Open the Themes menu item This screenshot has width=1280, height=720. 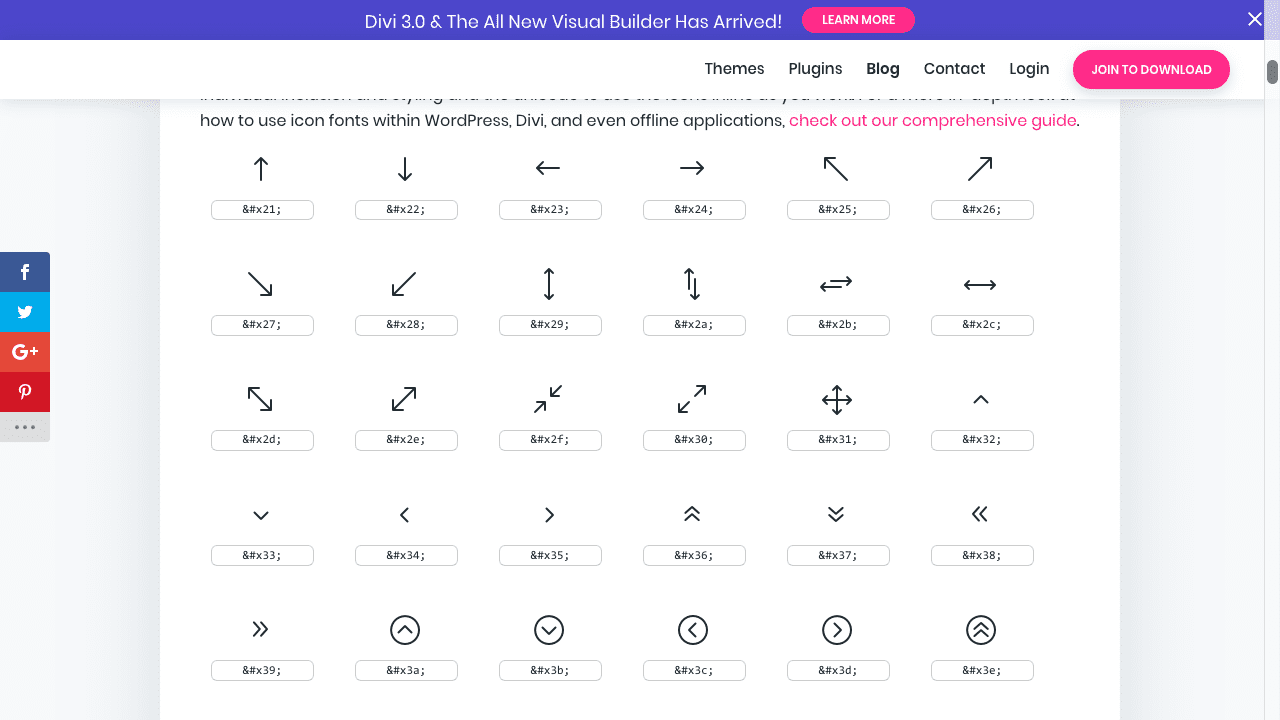pyautogui.click(x=734, y=69)
